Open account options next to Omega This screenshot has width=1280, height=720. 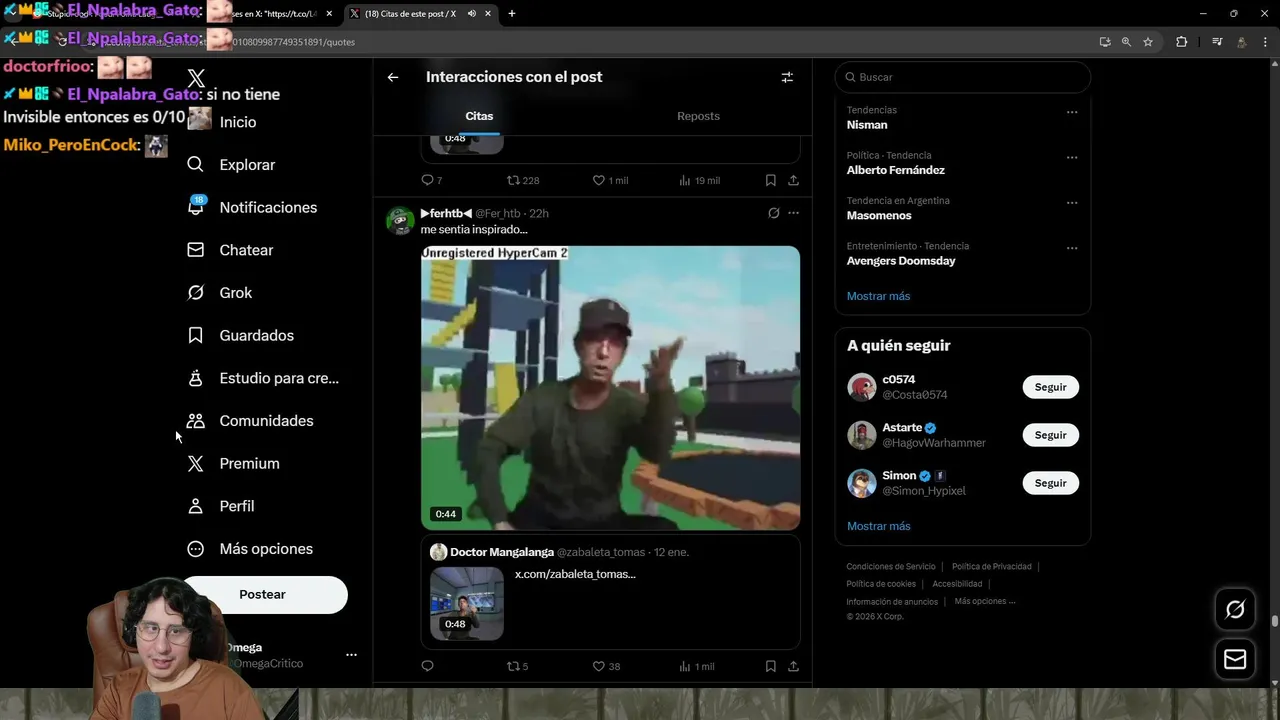click(x=351, y=655)
